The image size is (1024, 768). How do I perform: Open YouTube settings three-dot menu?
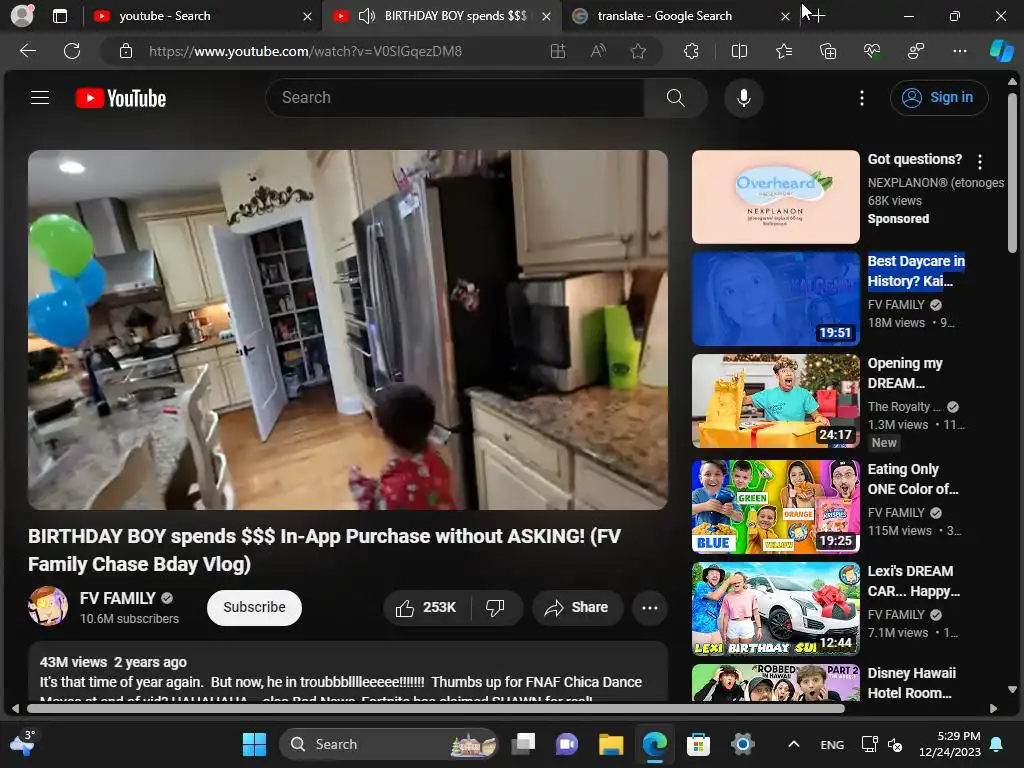[x=862, y=98]
